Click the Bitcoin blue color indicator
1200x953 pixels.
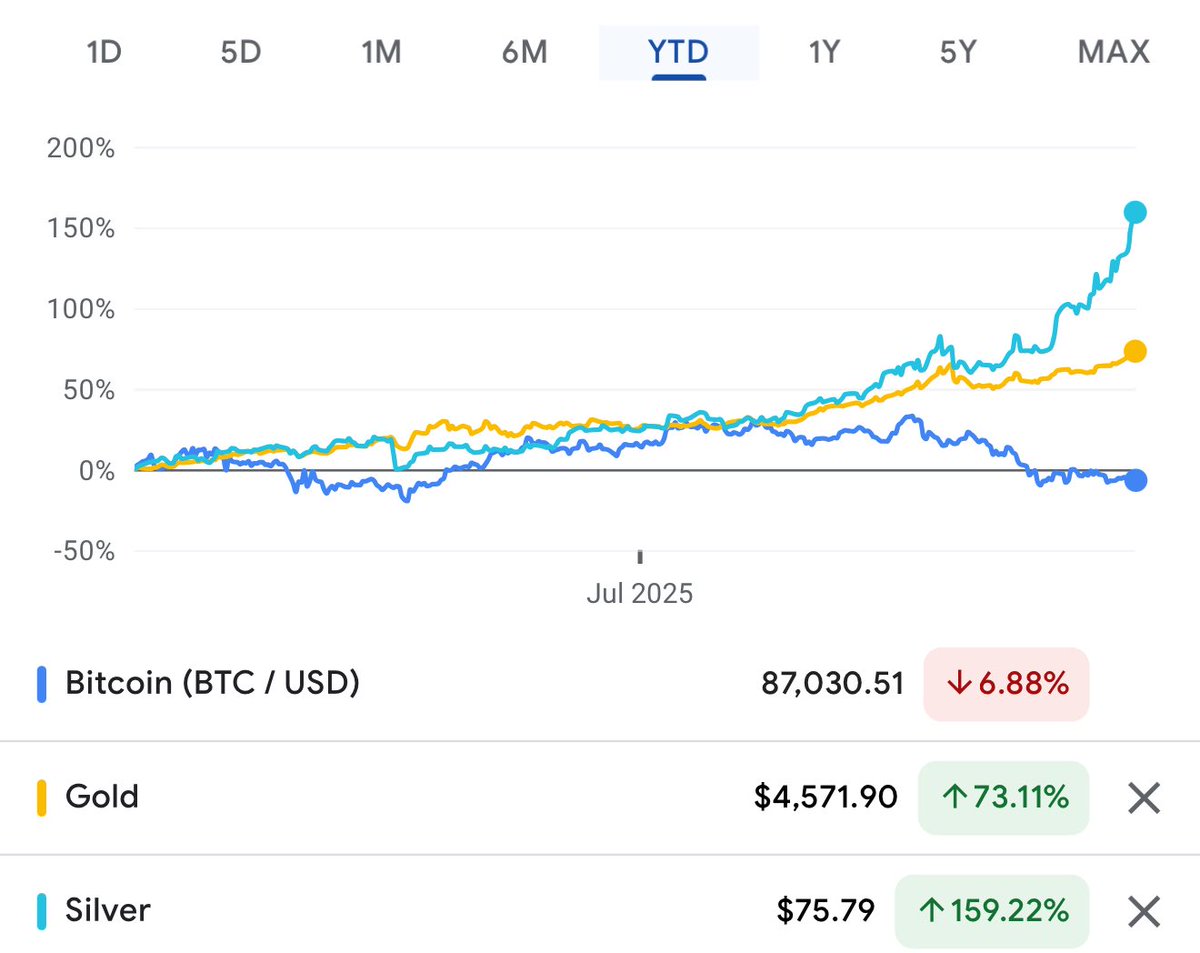point(42,684)
